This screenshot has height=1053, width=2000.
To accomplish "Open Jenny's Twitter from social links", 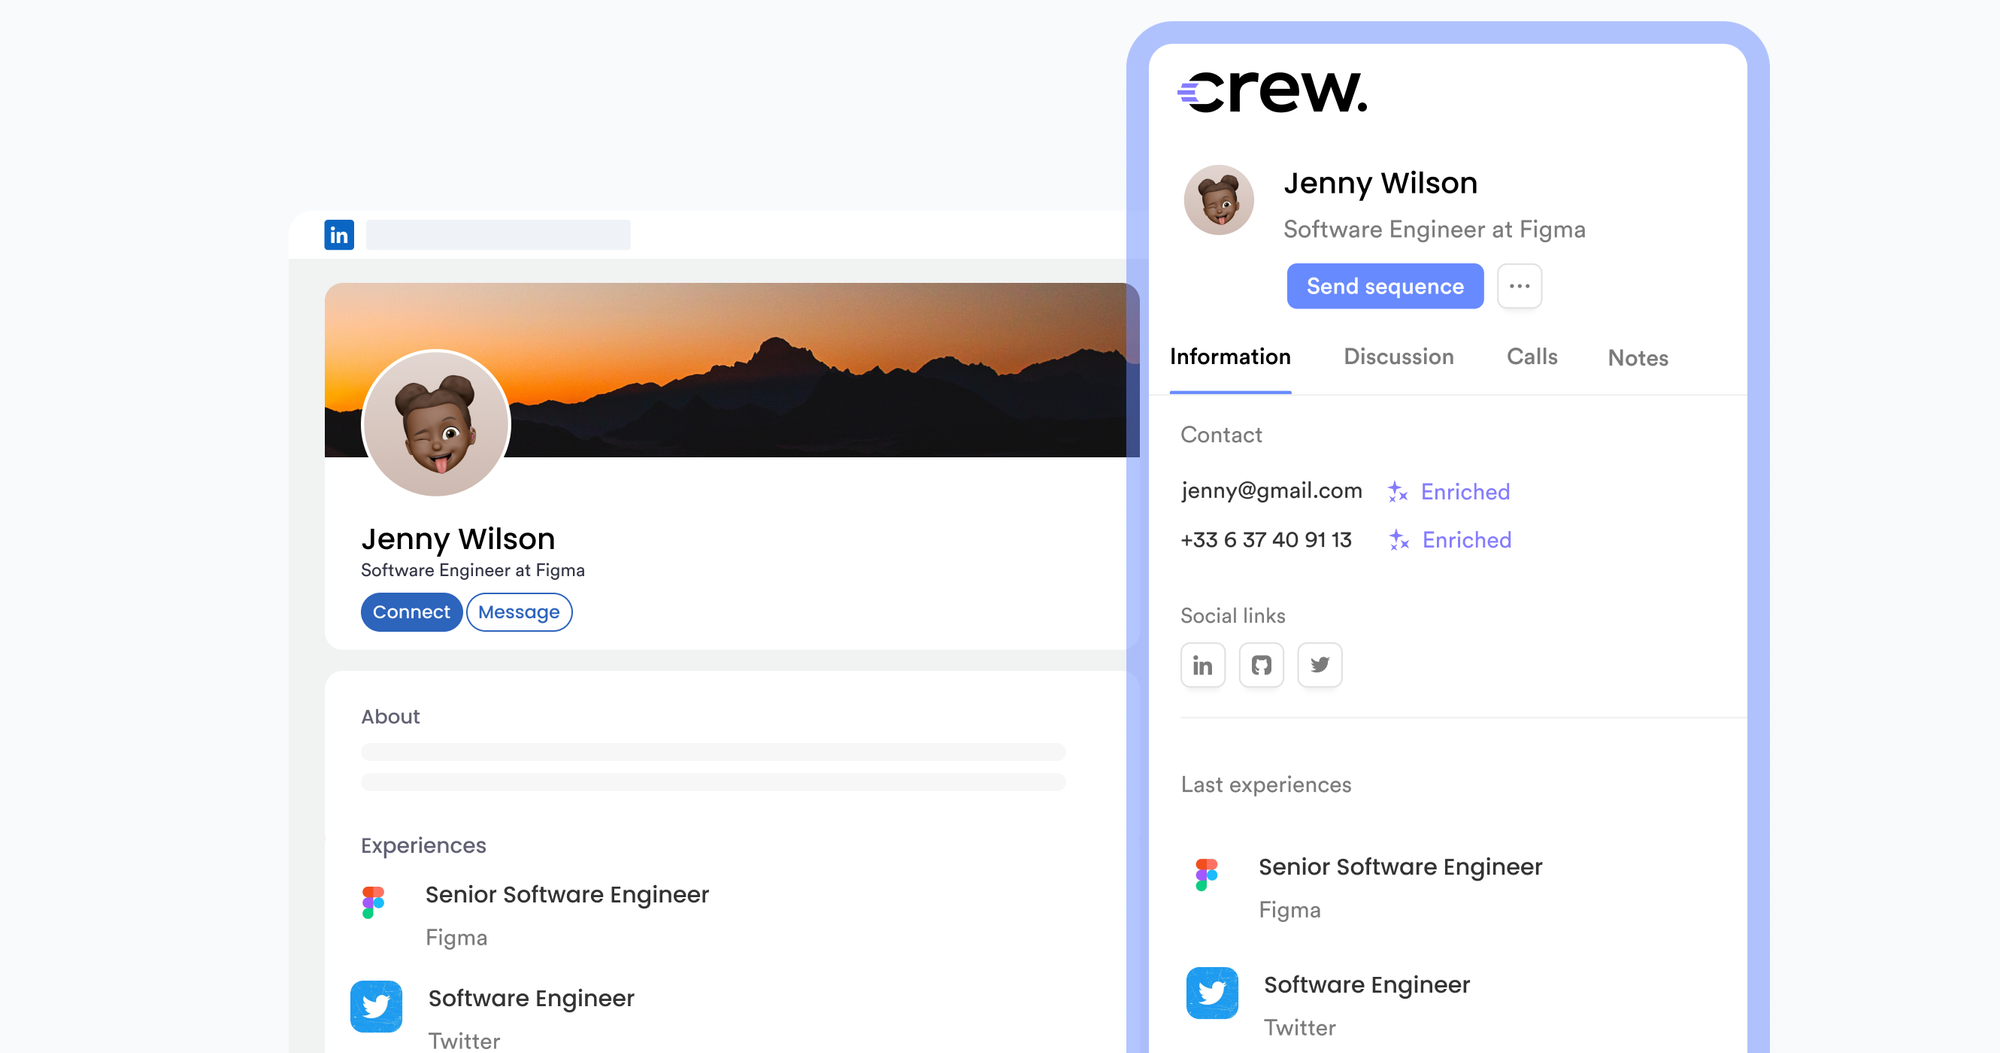I will point(1319,664).
